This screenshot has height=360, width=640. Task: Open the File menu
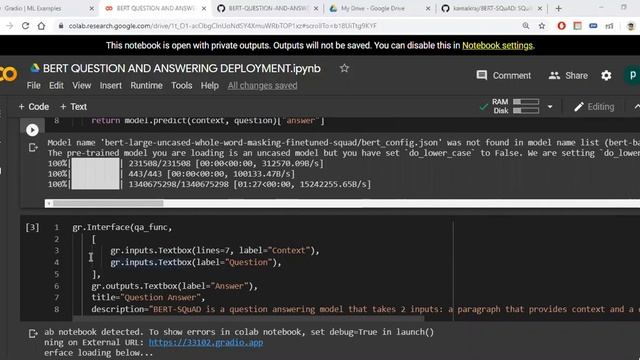pyautogui.click(x=33, y=85)
